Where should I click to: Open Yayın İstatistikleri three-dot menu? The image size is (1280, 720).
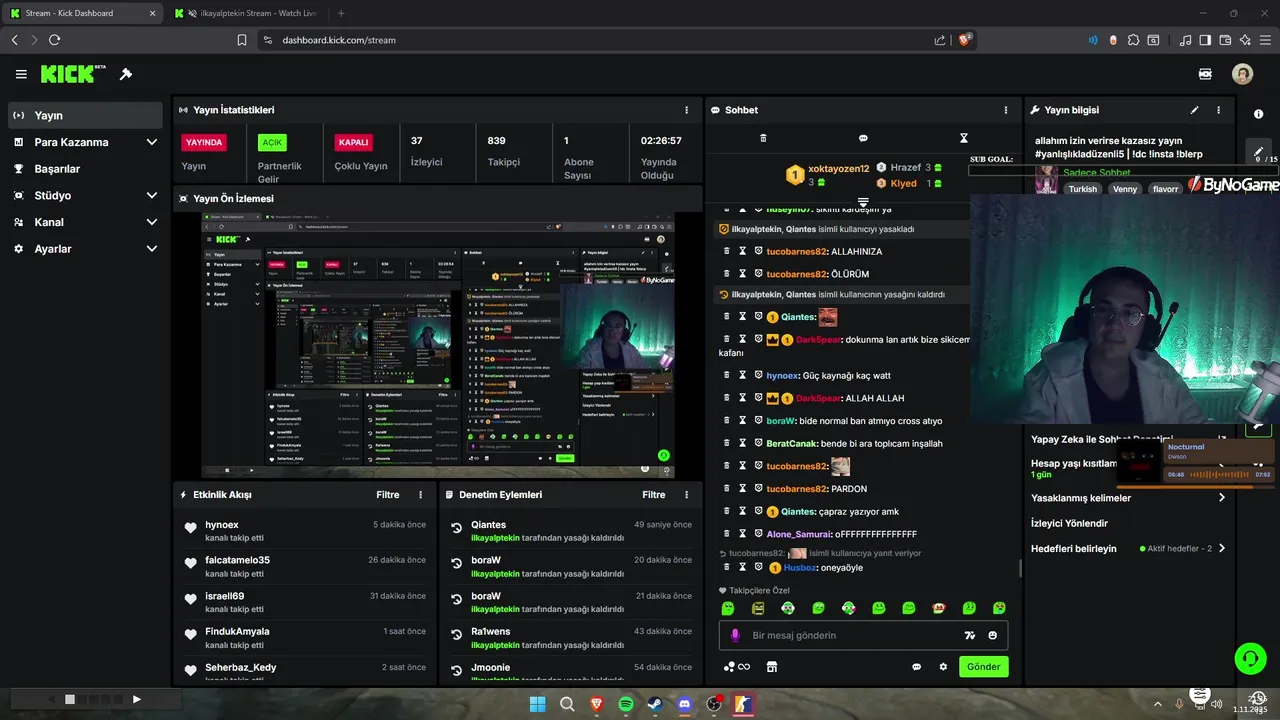(x=686, y=110)
